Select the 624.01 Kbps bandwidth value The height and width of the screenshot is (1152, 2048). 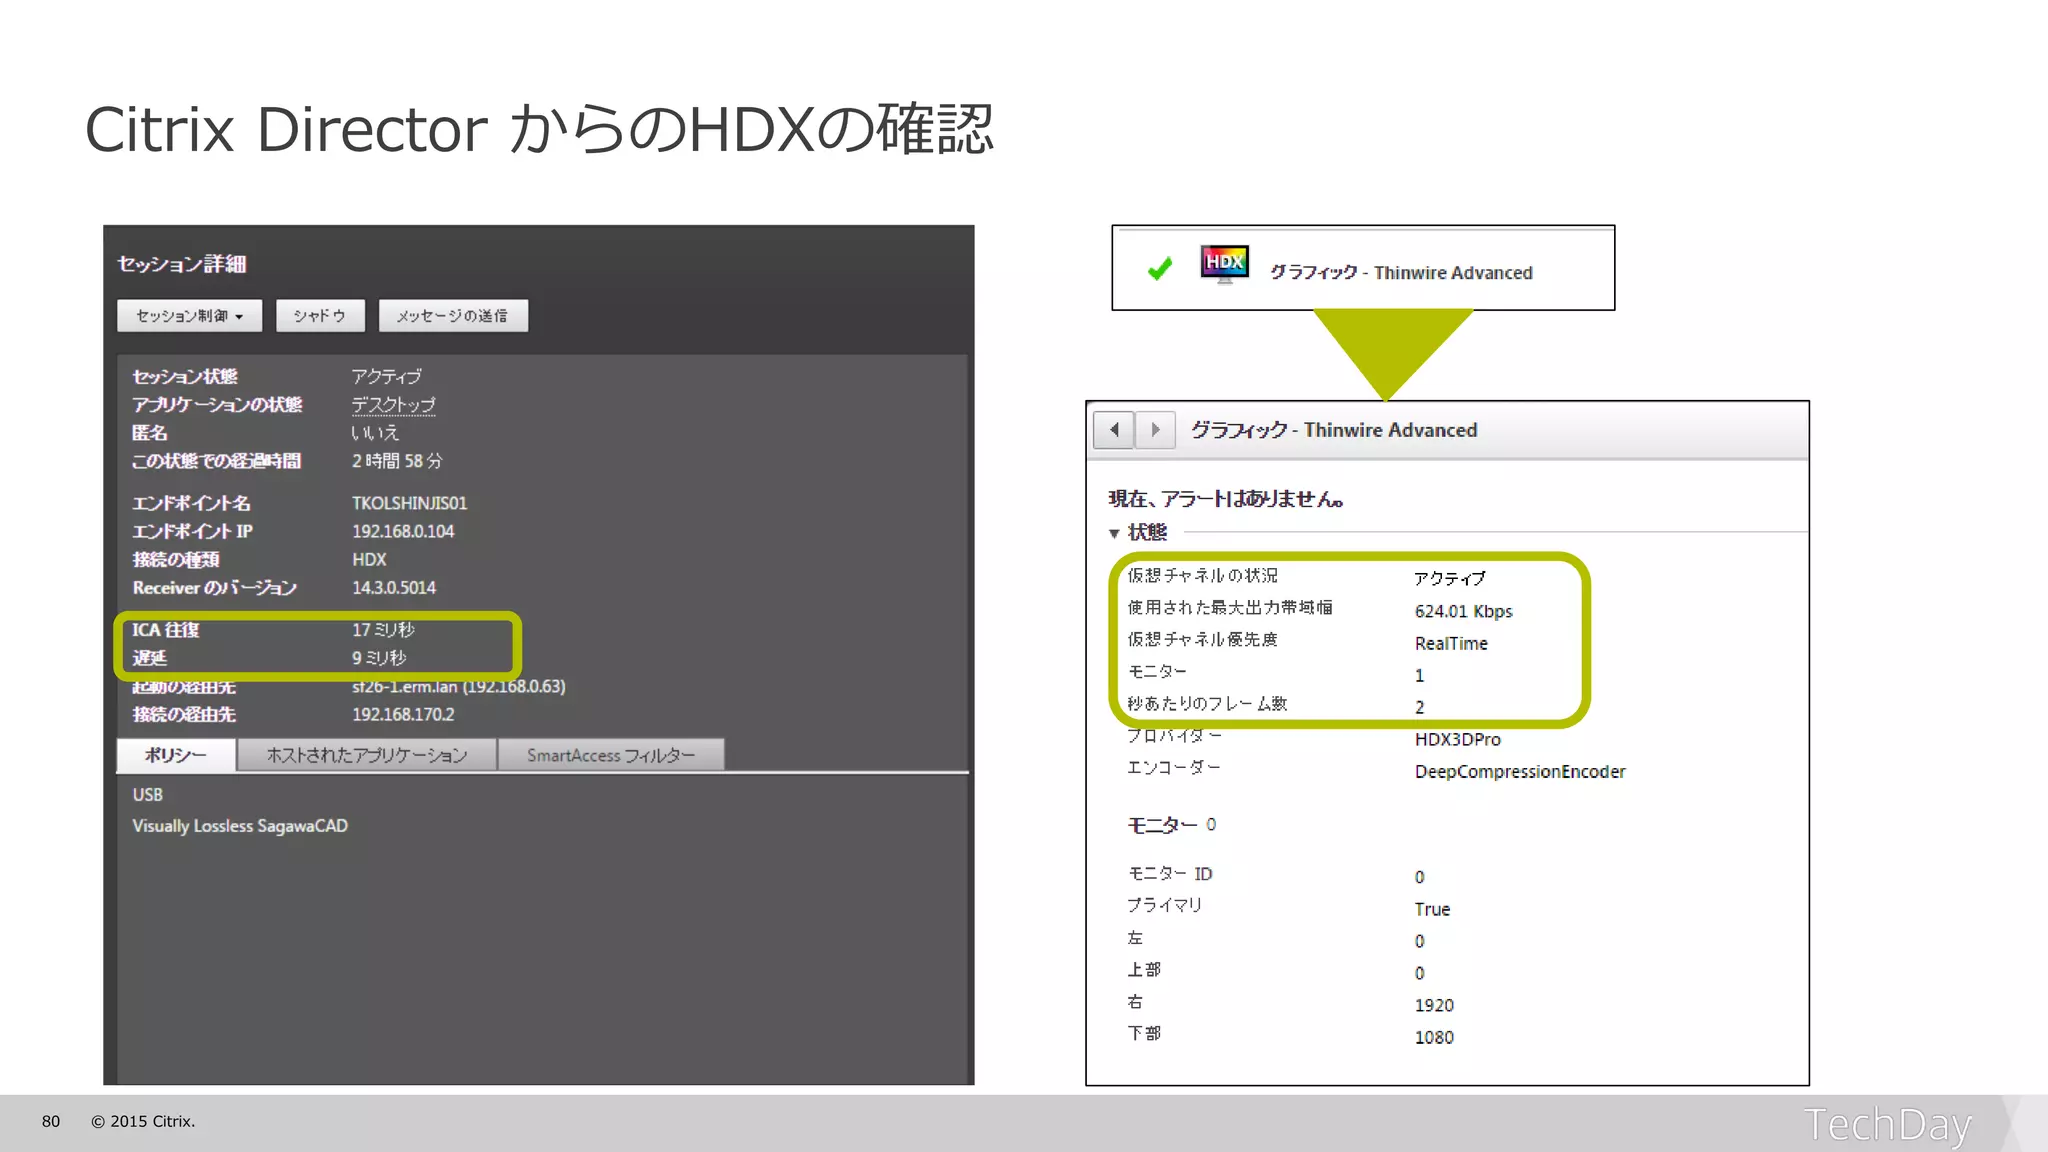[x=1464, y=611]
